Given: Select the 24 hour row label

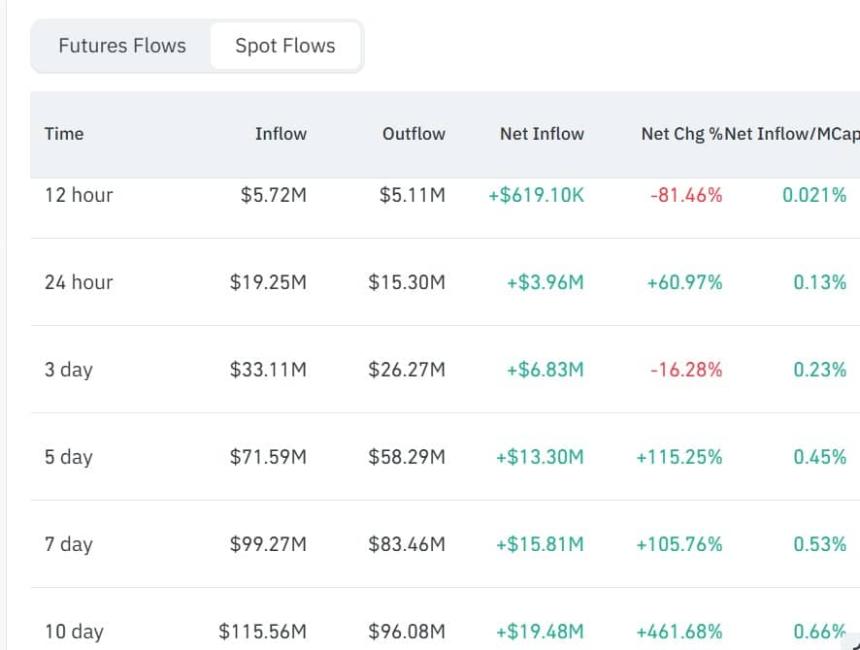Looking at the screenshot, I should pyautogui.click(x=78, y=282).
